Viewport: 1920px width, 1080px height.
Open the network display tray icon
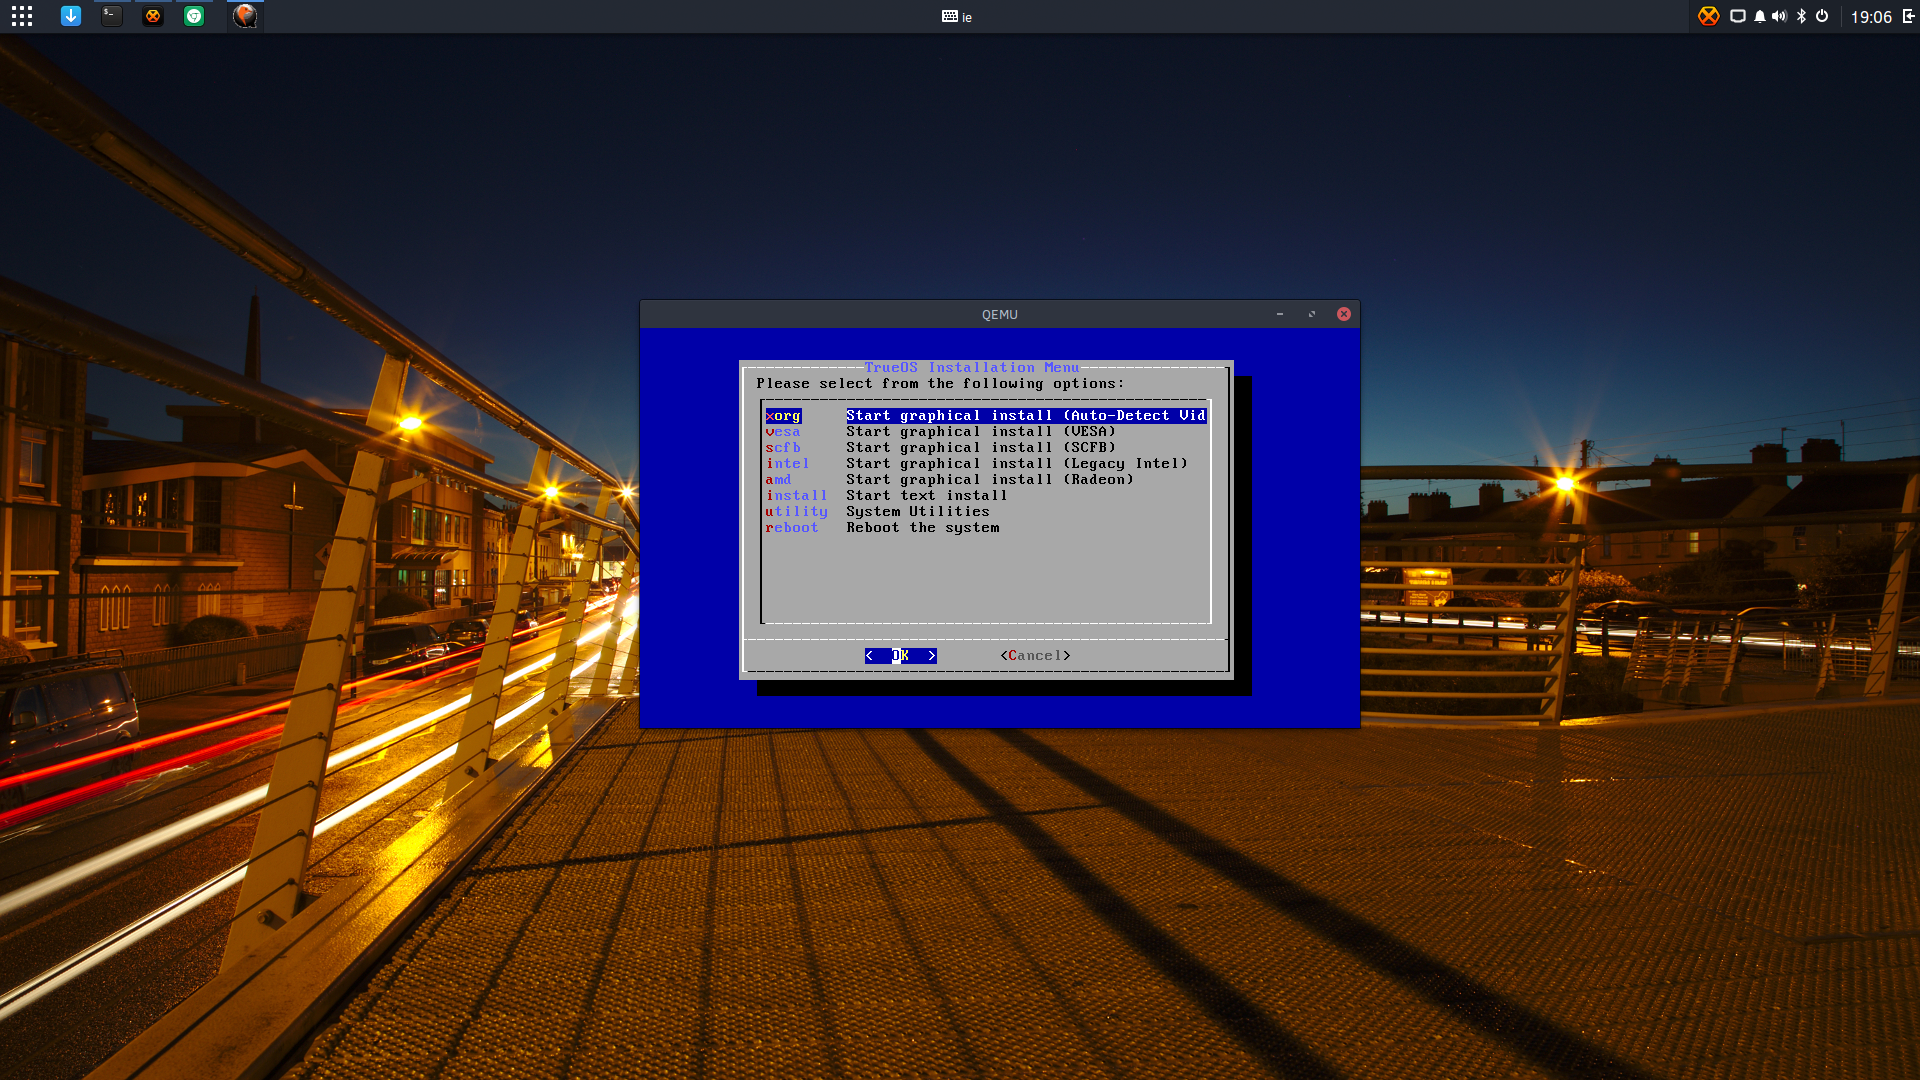1738,16
